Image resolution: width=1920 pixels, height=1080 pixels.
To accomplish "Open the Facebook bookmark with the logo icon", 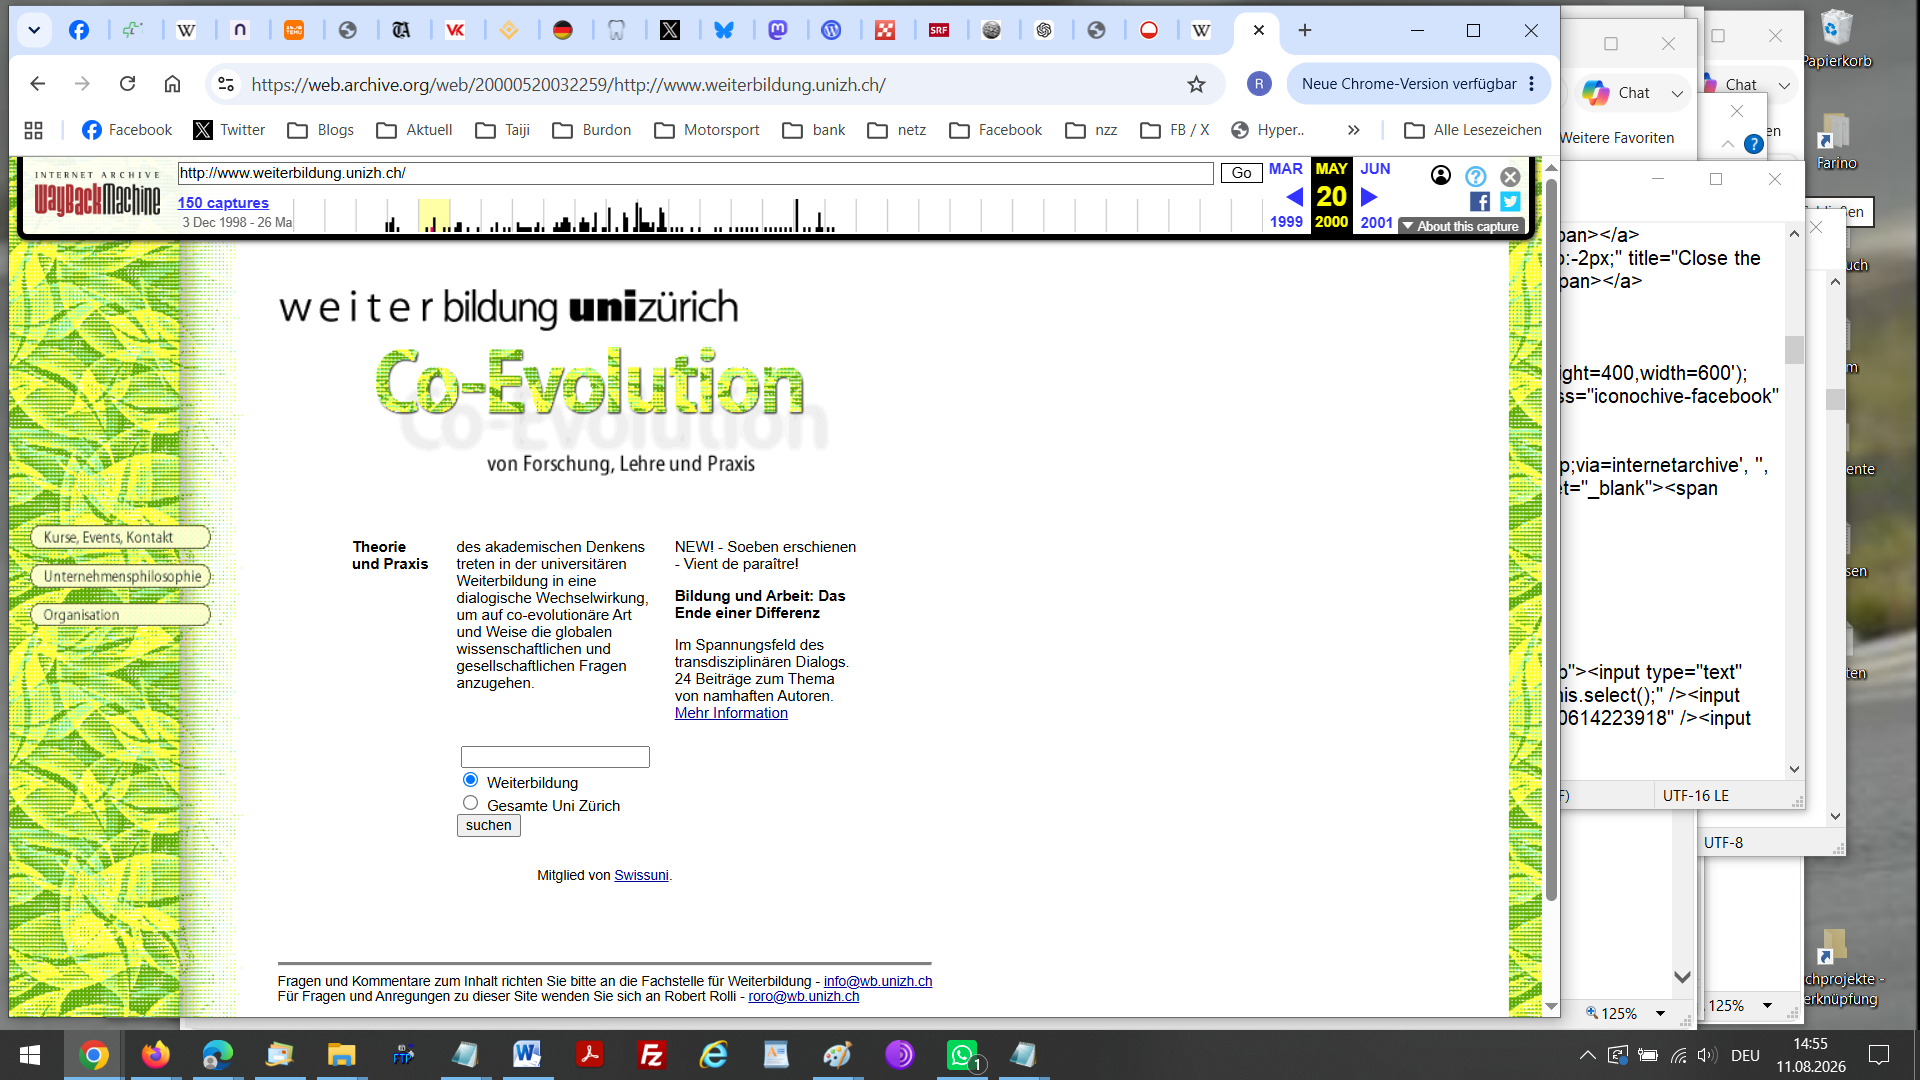I will tap(127, 130).
